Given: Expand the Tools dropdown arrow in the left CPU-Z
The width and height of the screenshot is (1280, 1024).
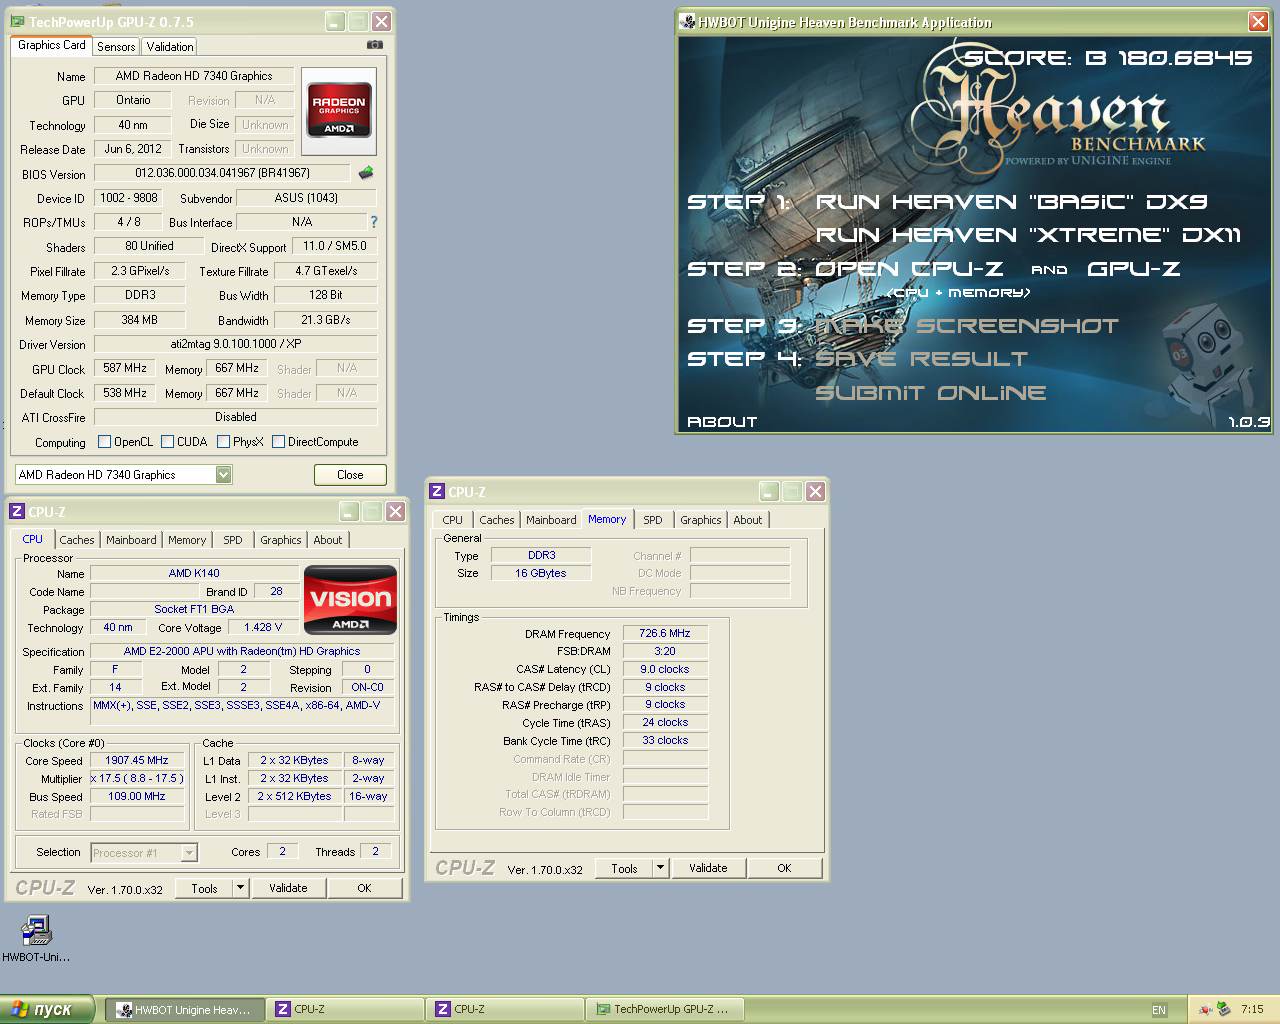Looking at the screenshot, I should coord(240,888).
